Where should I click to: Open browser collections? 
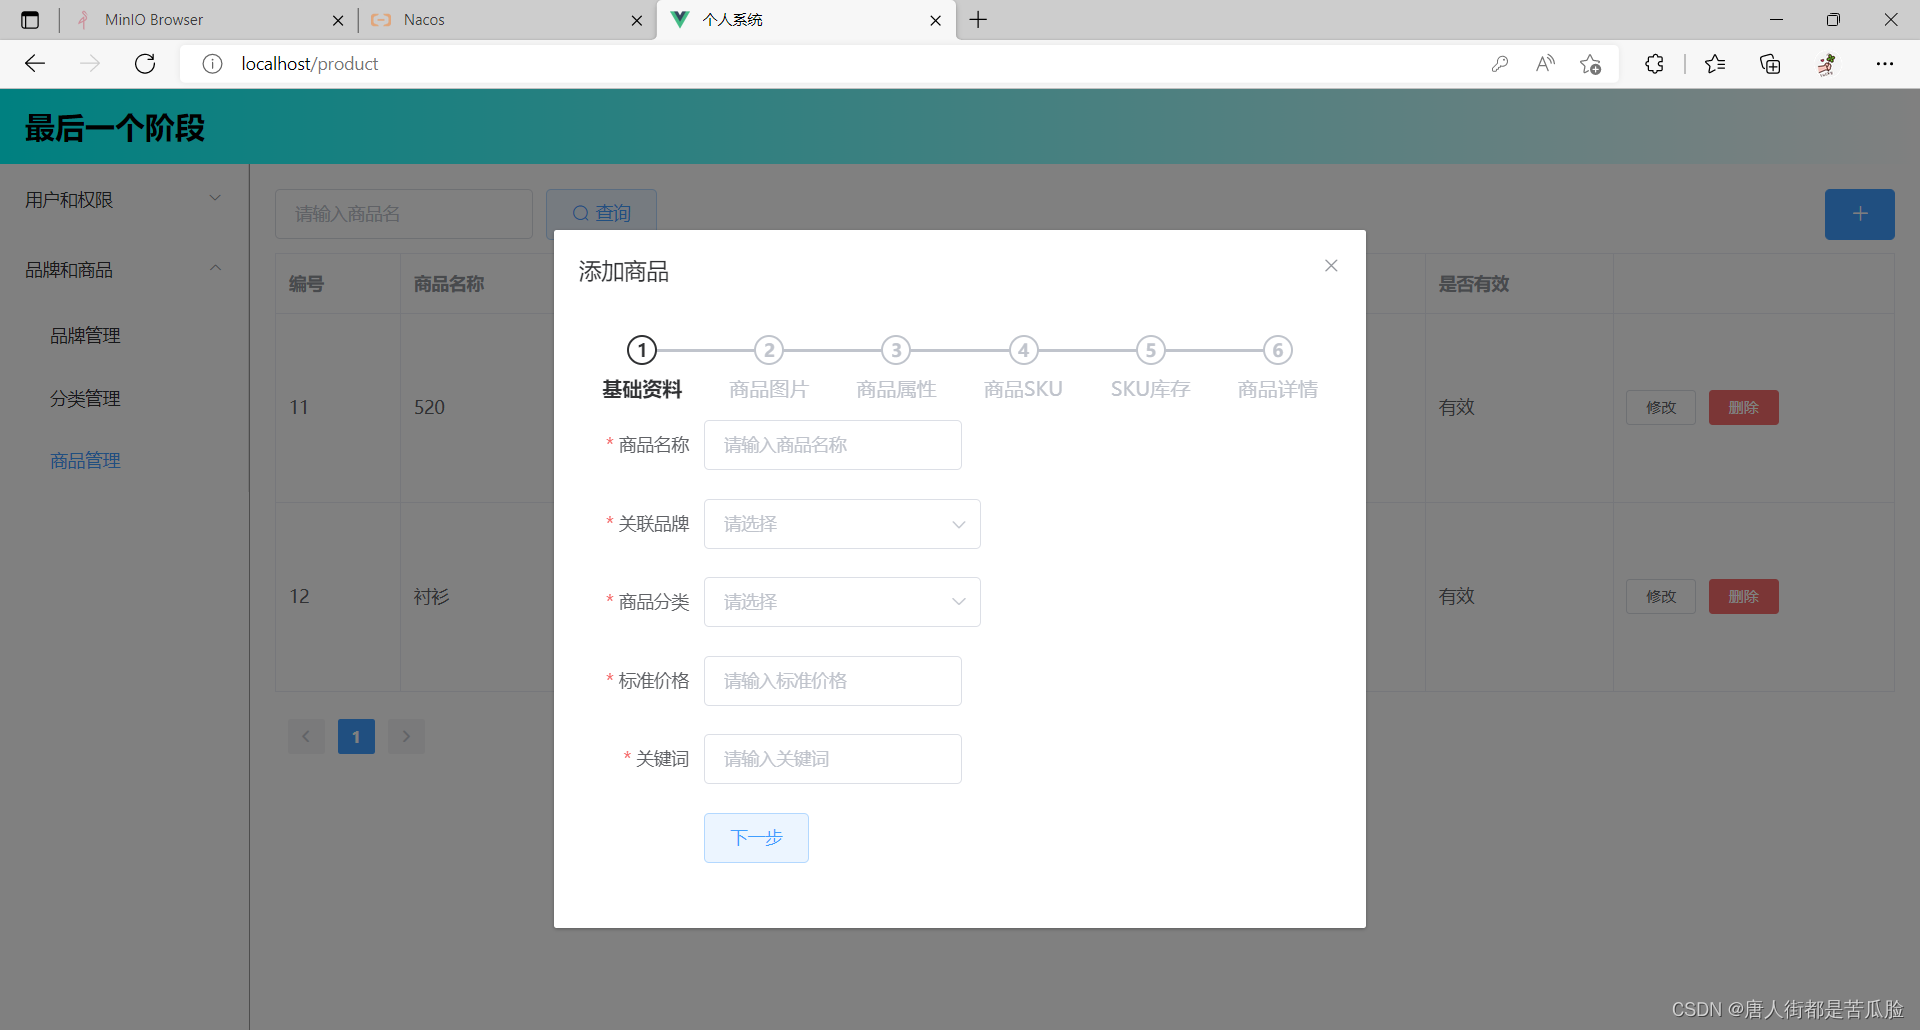pos(1770,64)
